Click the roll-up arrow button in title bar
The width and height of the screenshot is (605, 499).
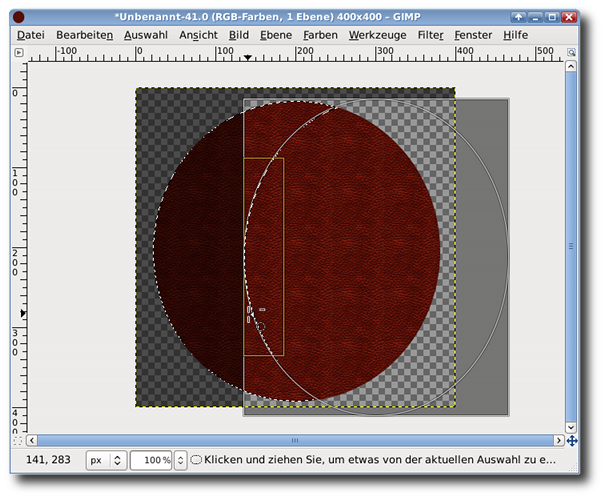coord(518,17)
